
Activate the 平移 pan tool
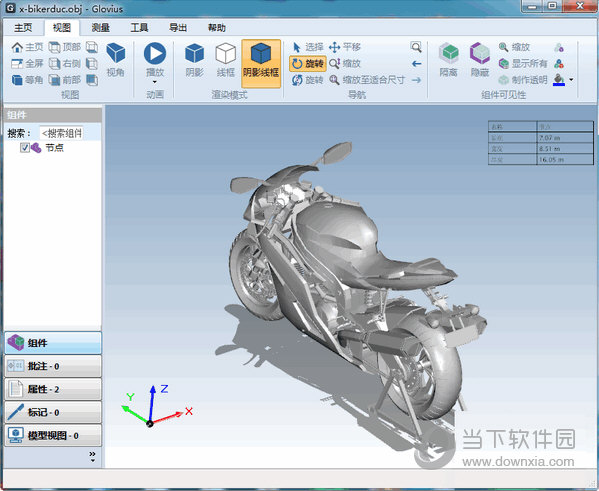click(345, 47)
